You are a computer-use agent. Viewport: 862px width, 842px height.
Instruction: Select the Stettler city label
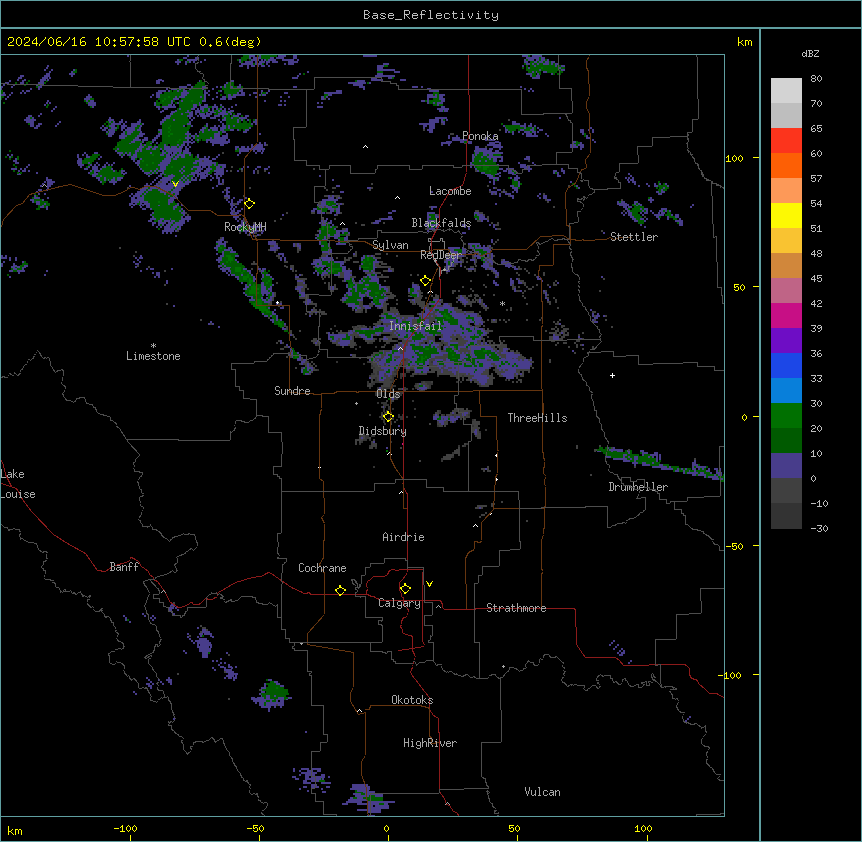(x=634, y=237)
